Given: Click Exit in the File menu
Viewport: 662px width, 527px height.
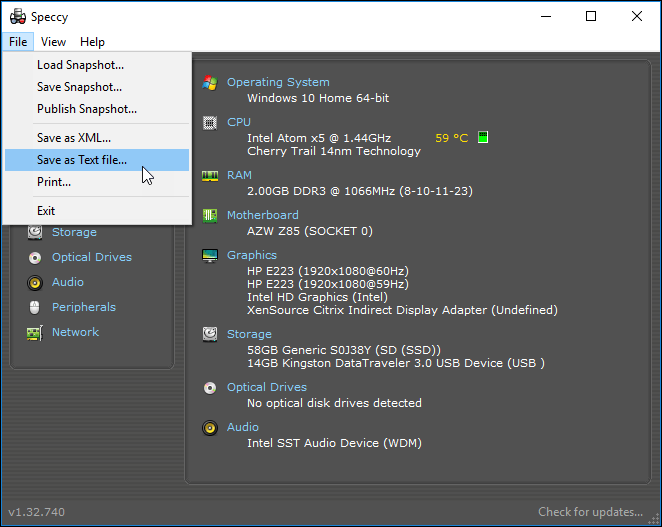Looking at the screenshot, I should [x=97, y=211].
